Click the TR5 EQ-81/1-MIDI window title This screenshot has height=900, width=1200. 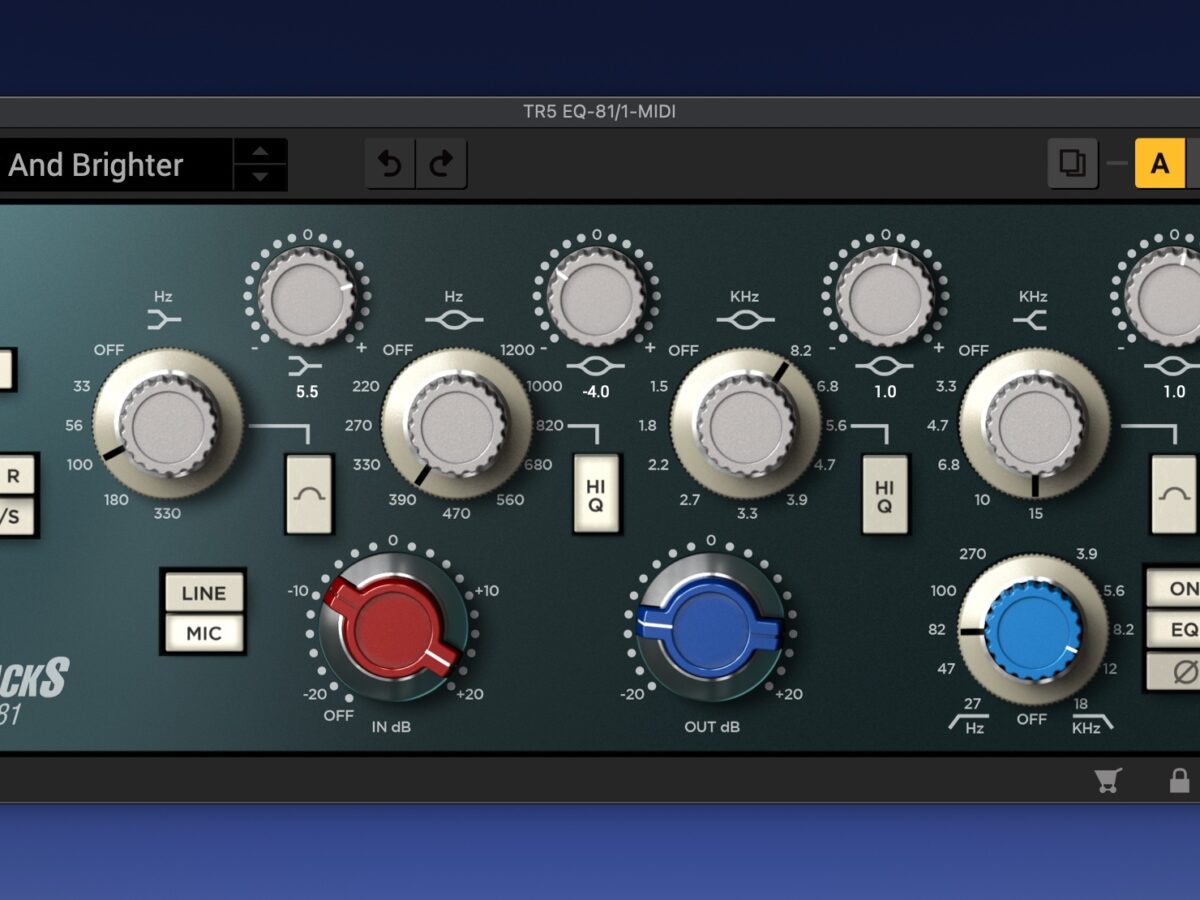pyautogui.click(x=600, y=111)
